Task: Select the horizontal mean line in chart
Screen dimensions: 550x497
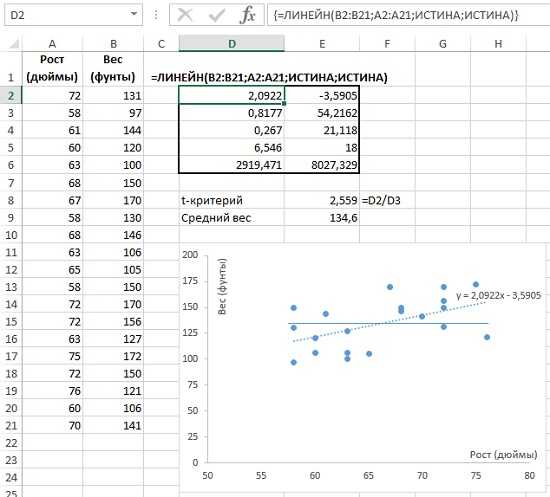Action: pyautogui.click(x=388, y=323)
